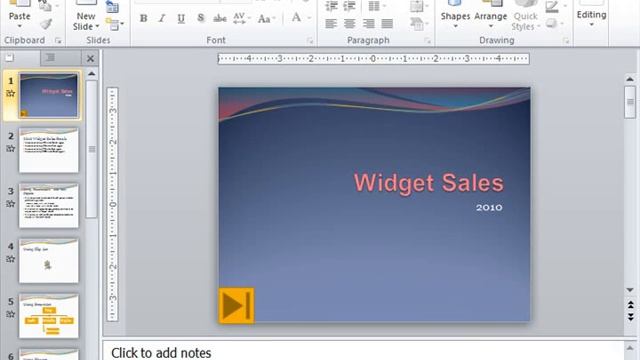Center the text

[350, 24]
